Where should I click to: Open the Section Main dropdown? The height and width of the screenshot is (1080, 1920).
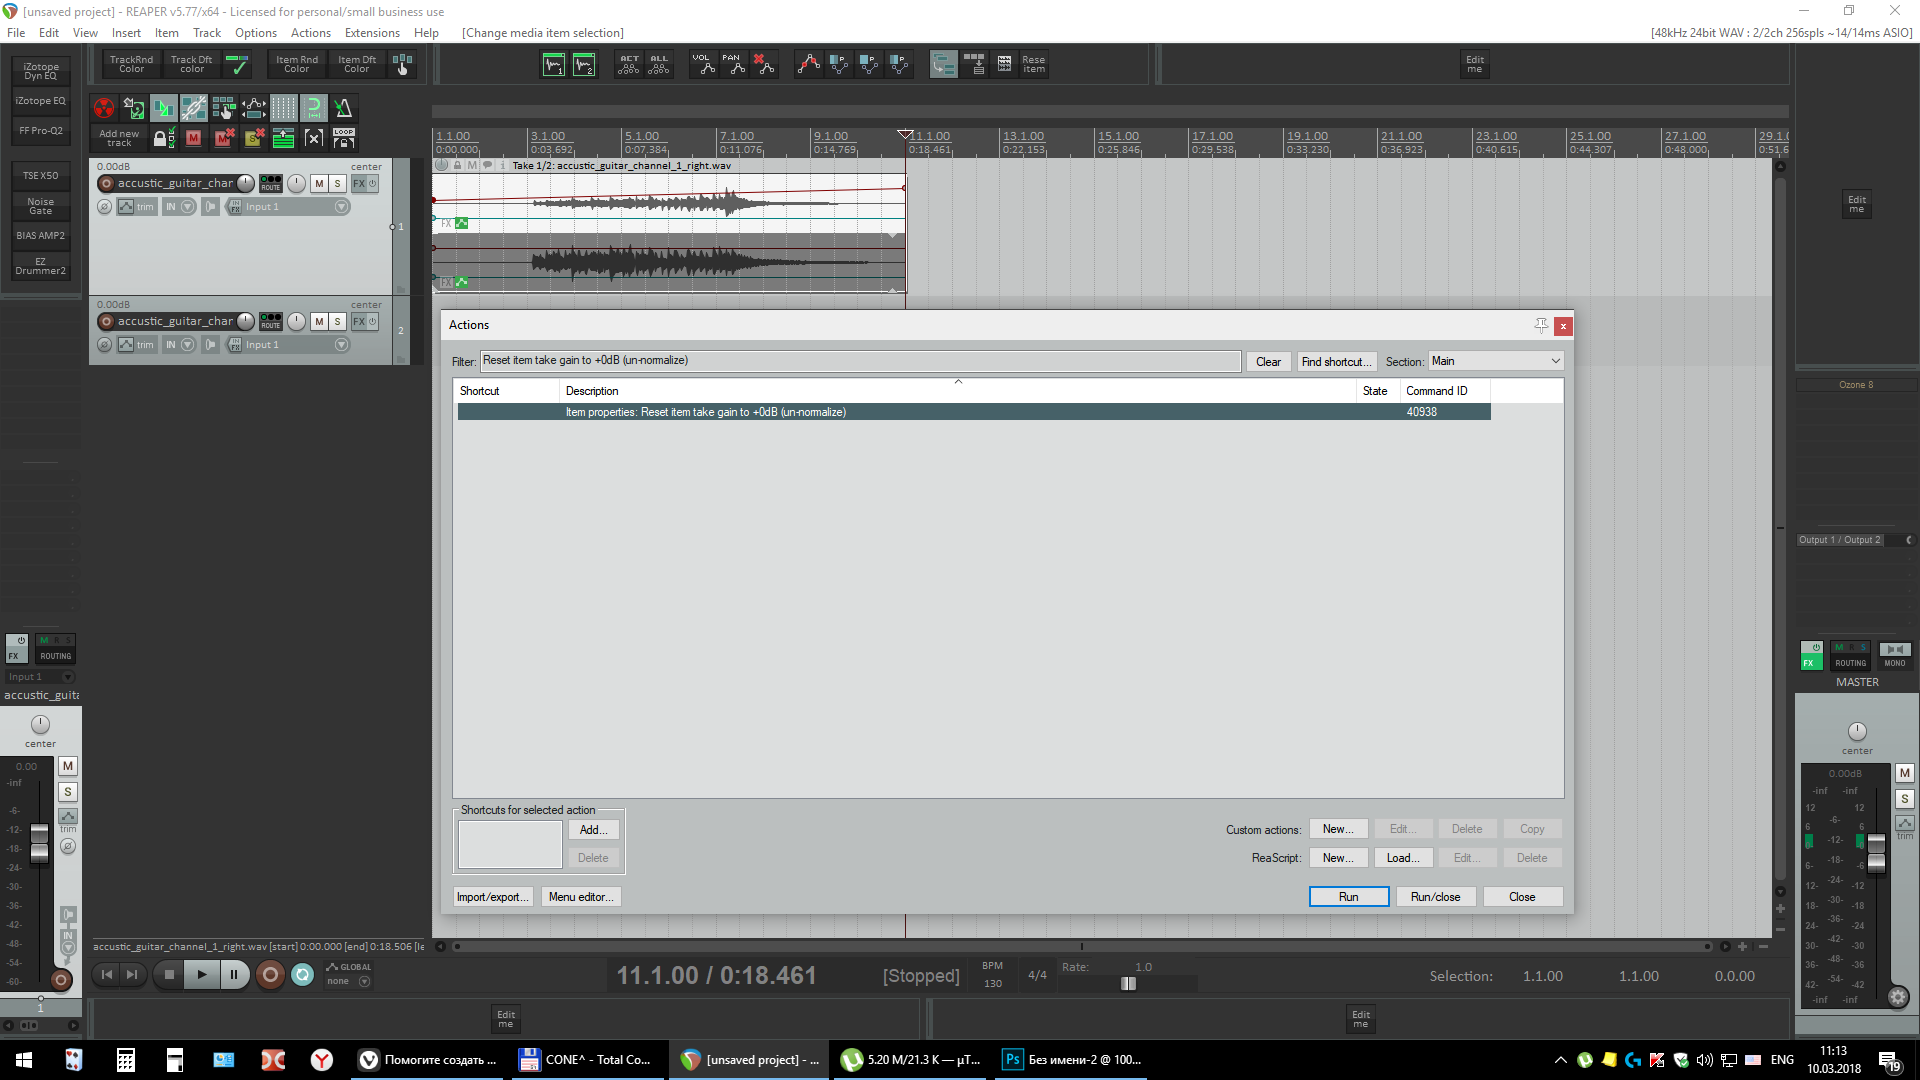tap(1495, 361)
